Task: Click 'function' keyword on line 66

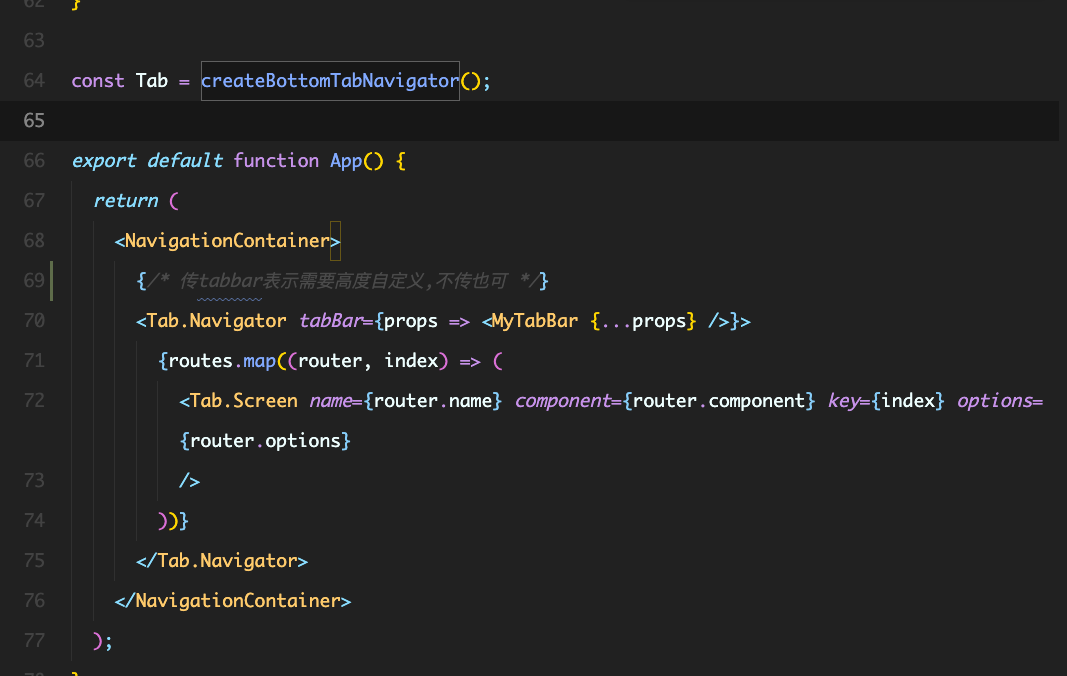Action: pos(276,161)
